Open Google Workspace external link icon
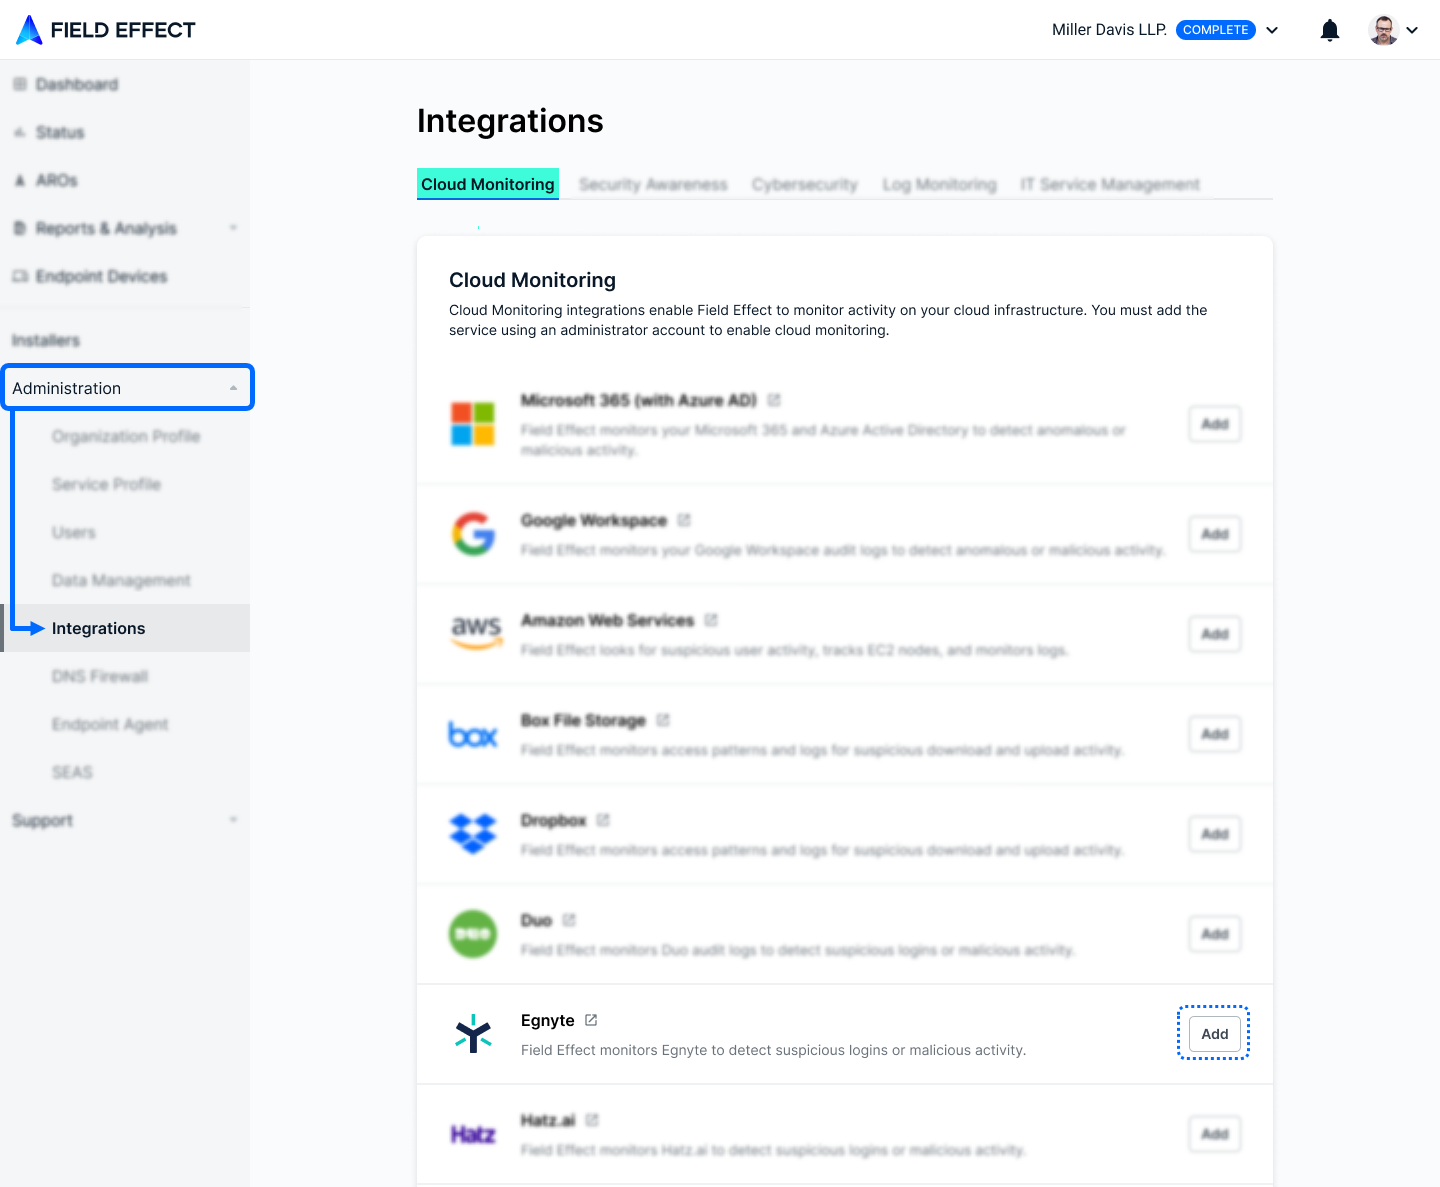1440x1187 pixels. [x=684, y=520]
